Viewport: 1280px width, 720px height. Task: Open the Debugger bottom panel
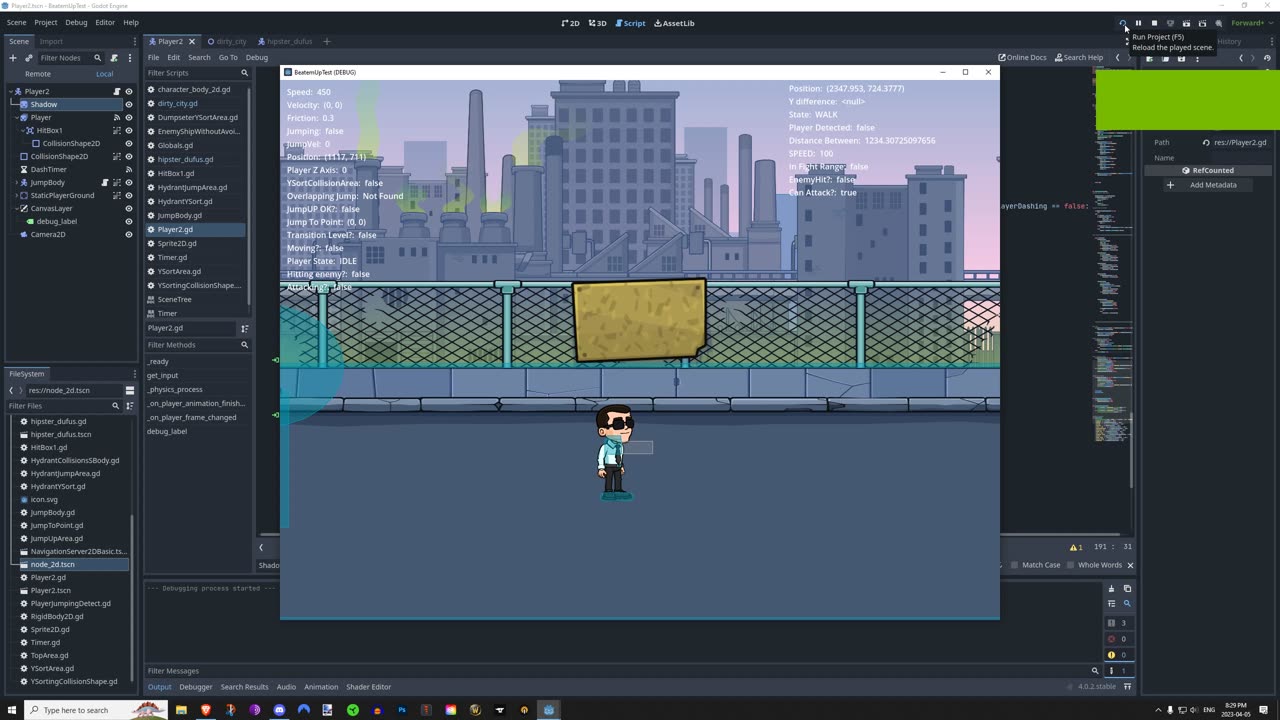coord(195,687)
